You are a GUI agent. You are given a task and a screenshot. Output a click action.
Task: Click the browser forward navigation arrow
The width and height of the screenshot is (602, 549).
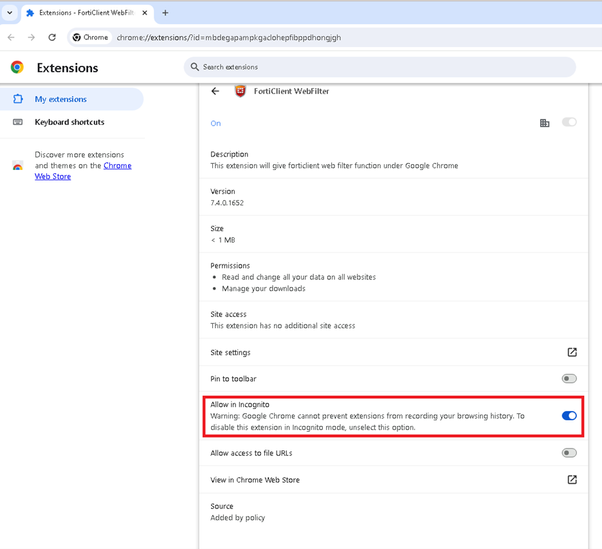click(31, 37)
